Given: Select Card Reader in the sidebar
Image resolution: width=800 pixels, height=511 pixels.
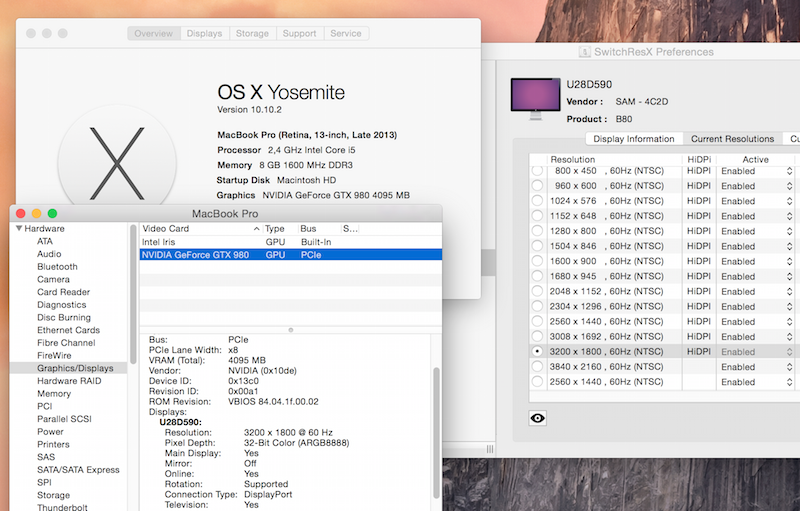Looking at the screenshot, I should (x=63, y=292).
